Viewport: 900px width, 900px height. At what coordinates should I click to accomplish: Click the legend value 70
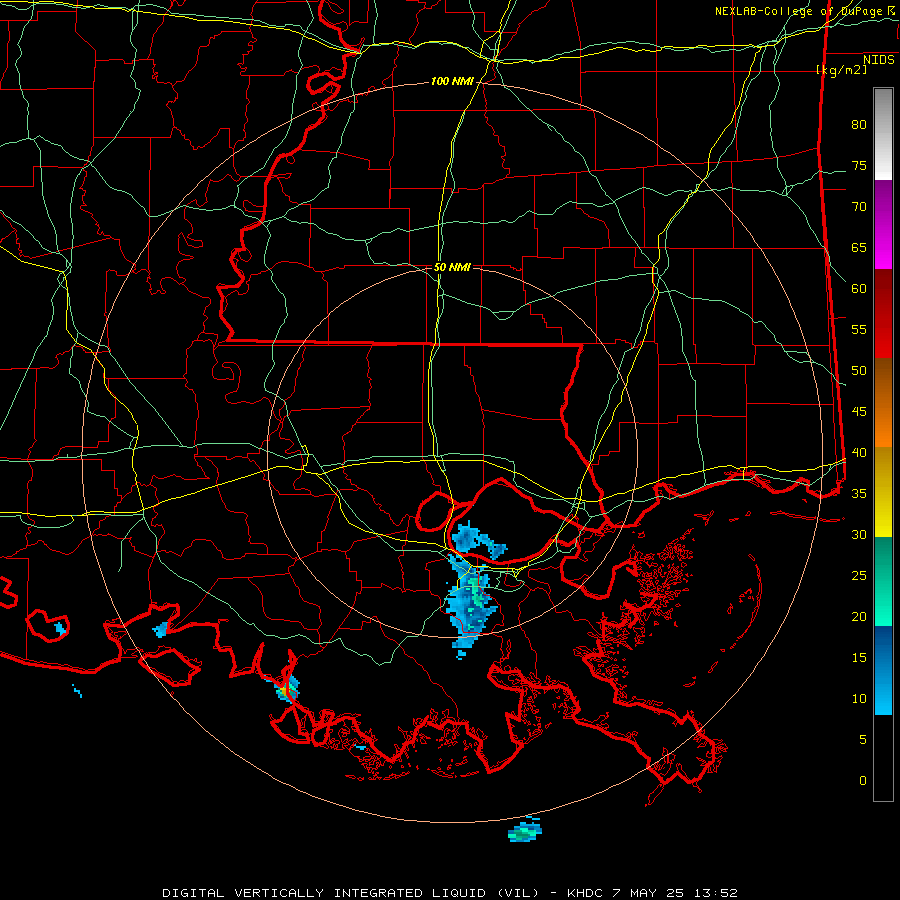point(859,207)
